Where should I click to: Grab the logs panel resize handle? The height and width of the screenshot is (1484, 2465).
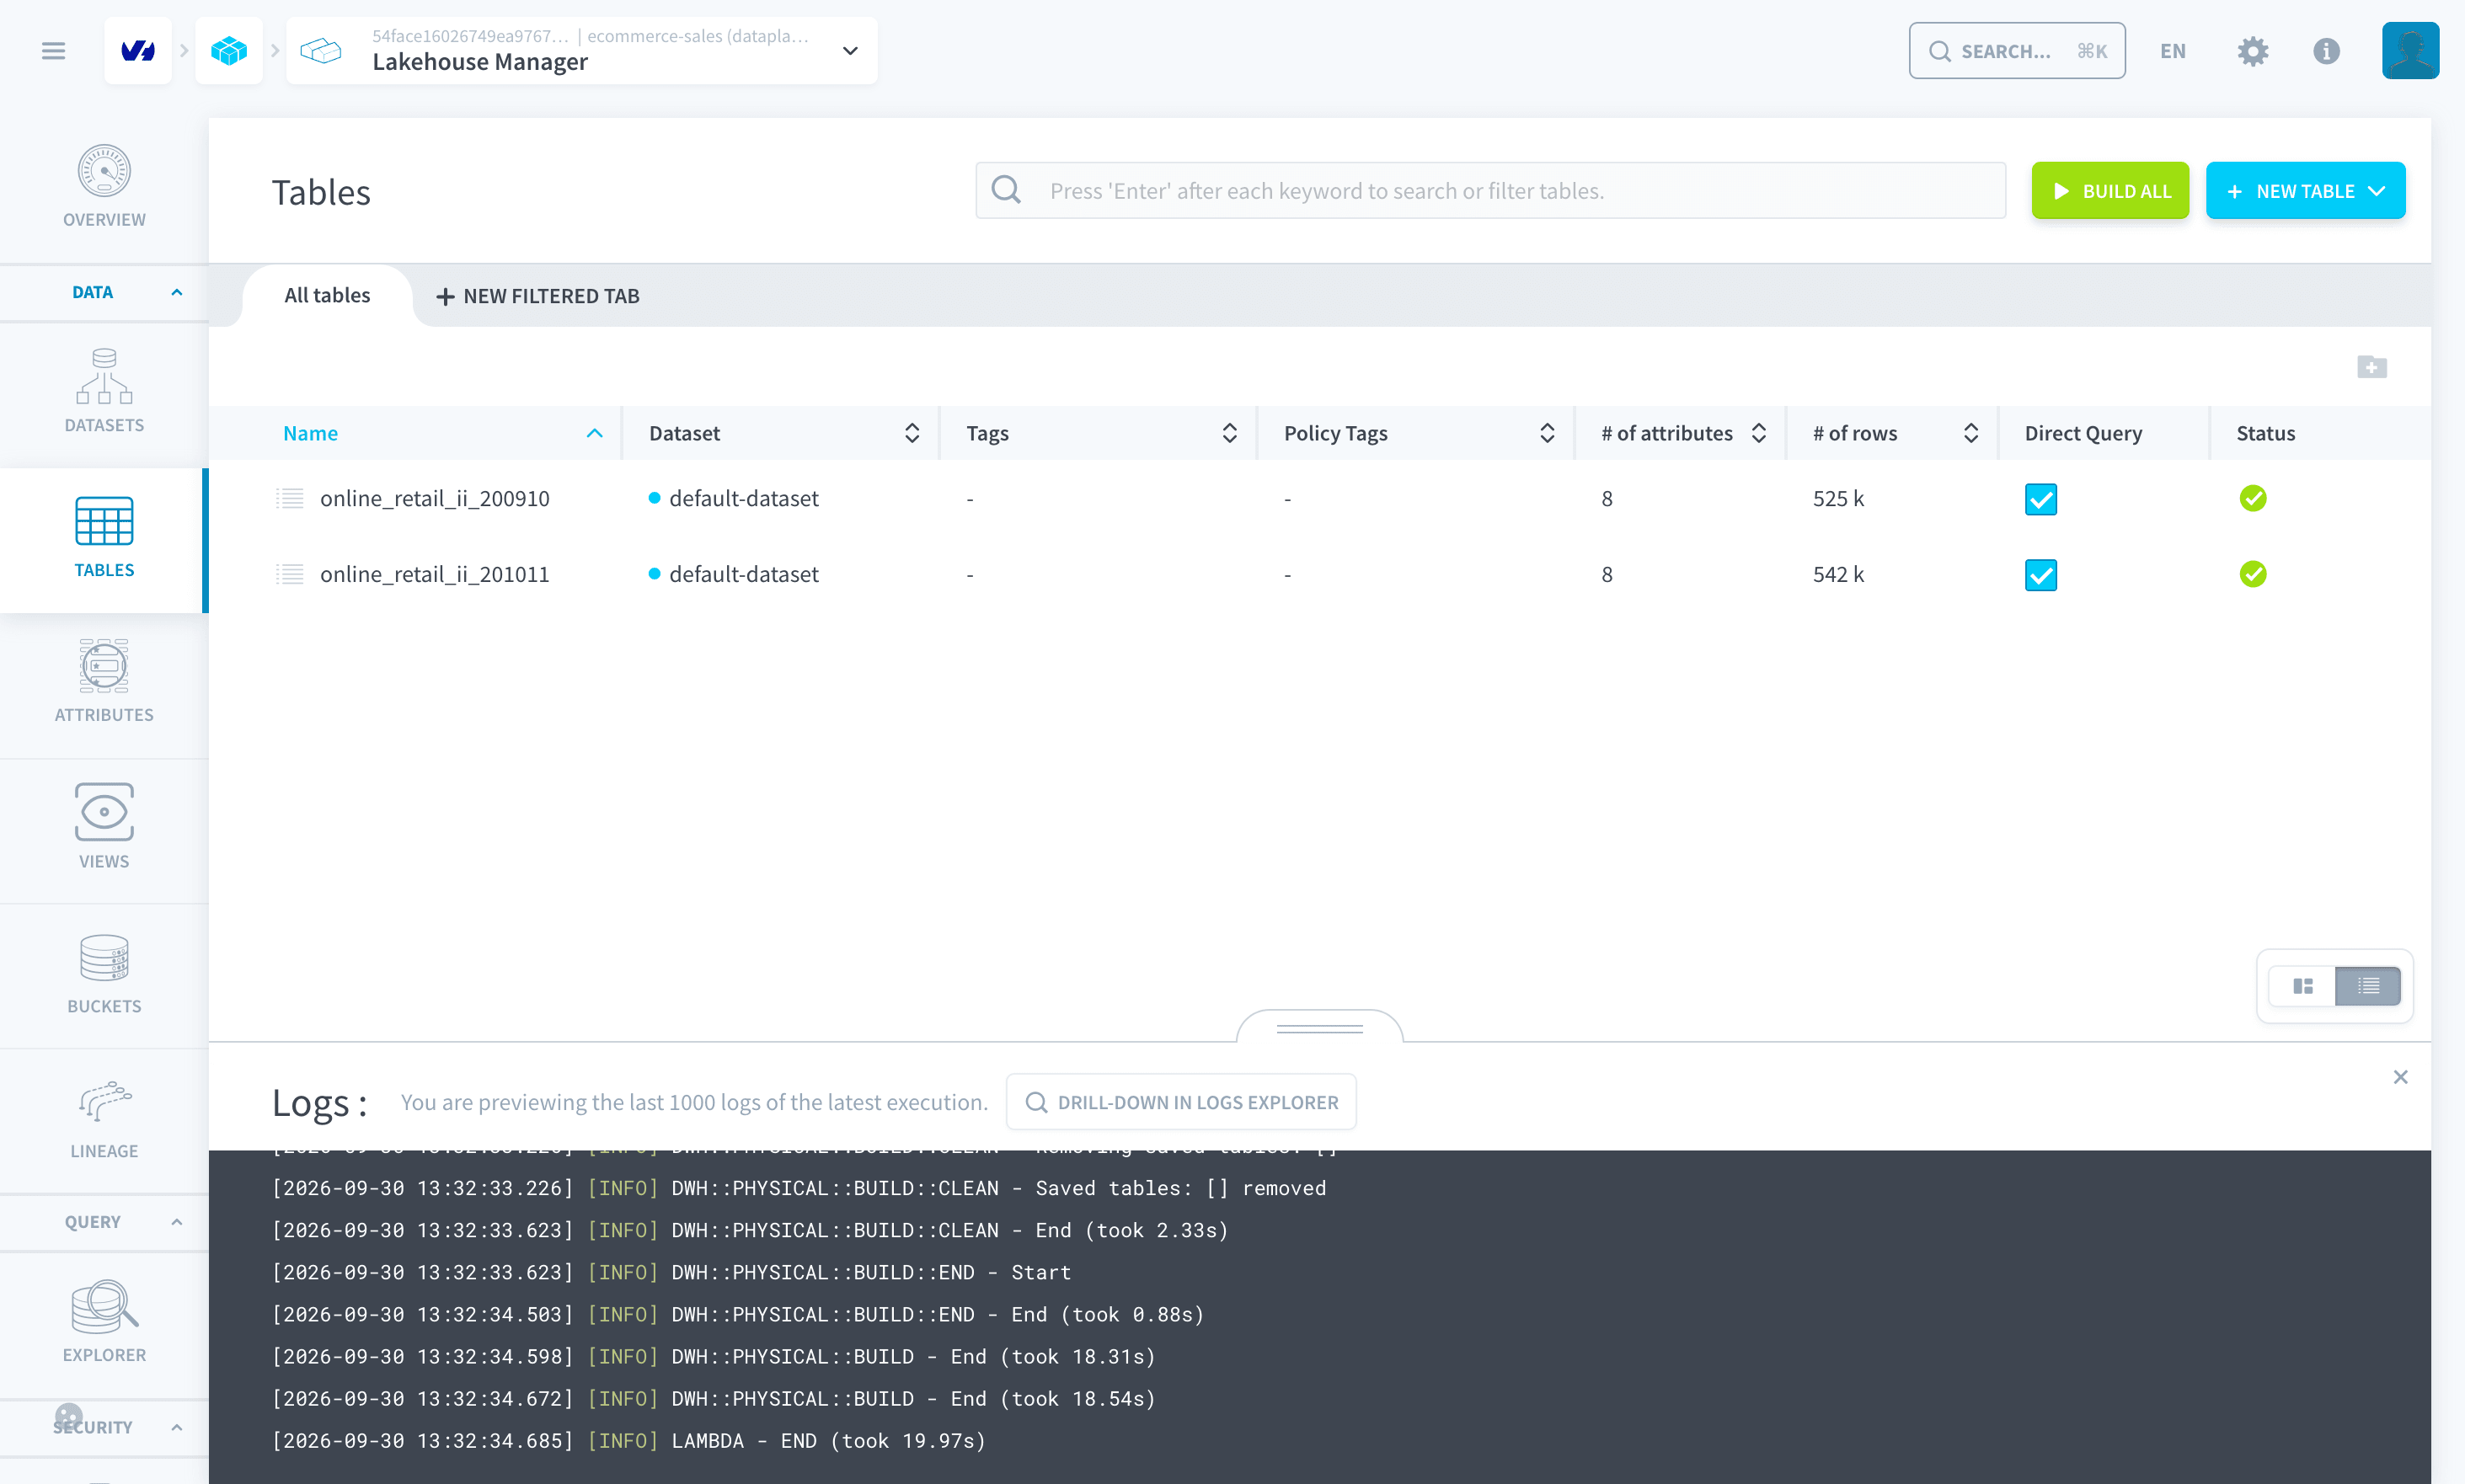tap(1320, 1028)
